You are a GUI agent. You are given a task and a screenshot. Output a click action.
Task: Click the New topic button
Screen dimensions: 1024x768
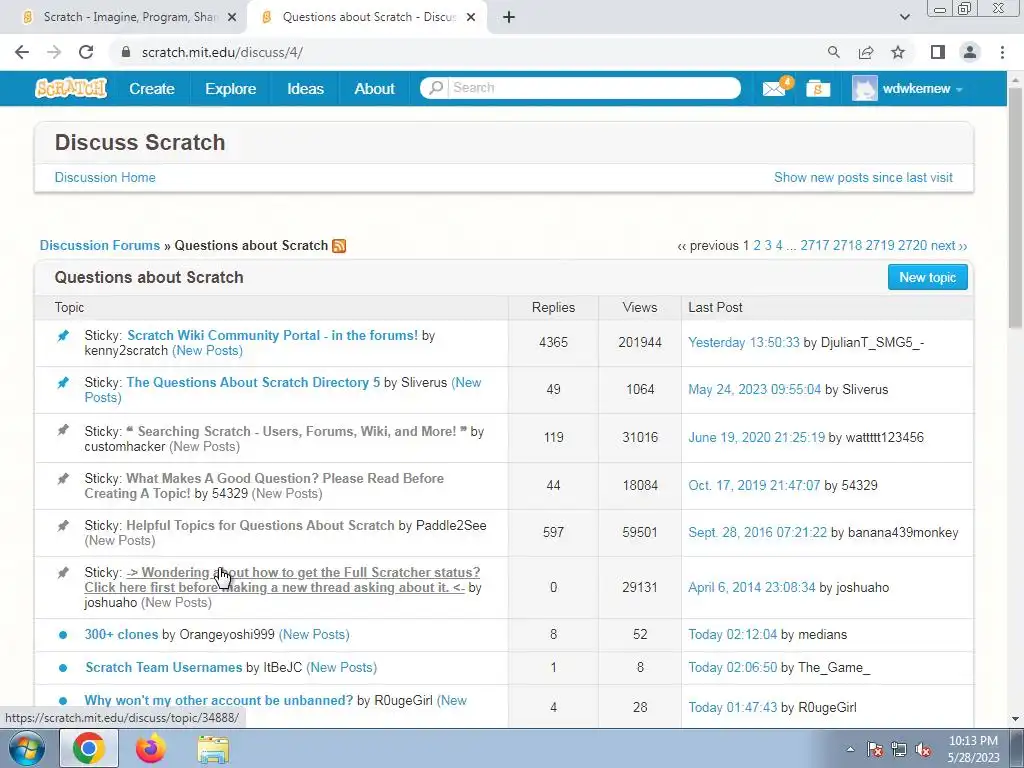927,277
